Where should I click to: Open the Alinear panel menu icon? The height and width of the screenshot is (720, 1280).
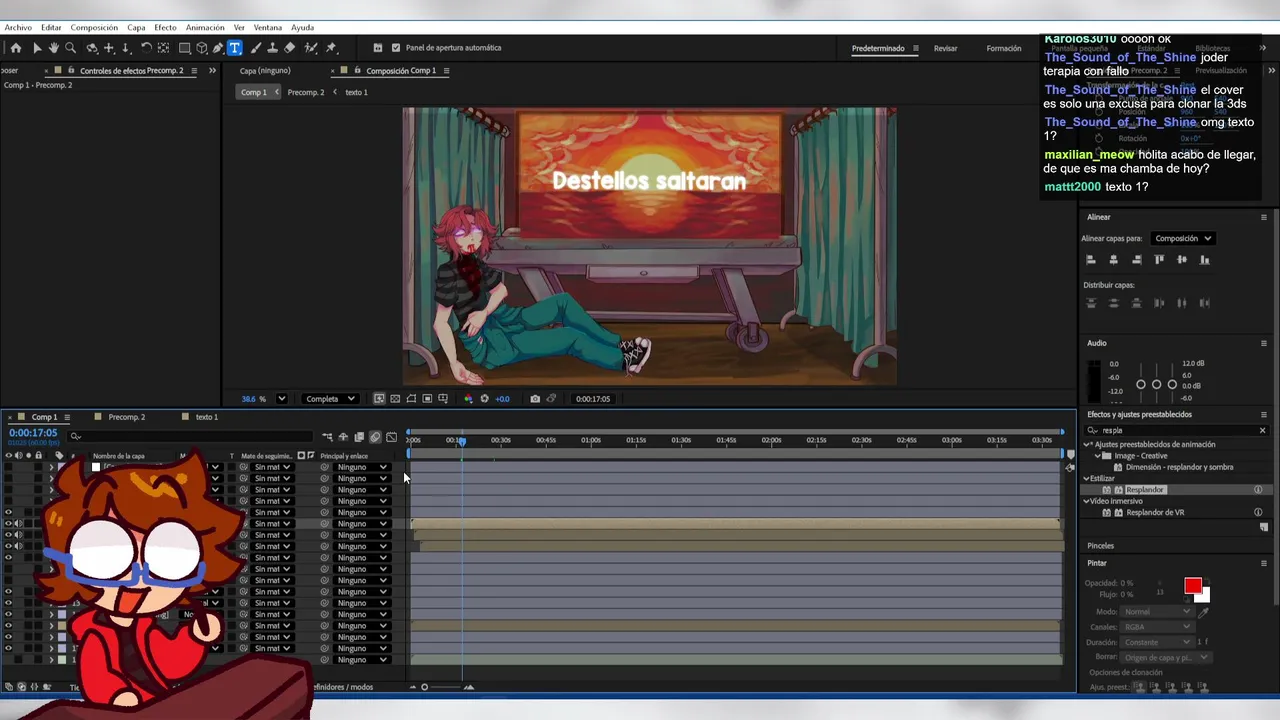[1263, 217]
